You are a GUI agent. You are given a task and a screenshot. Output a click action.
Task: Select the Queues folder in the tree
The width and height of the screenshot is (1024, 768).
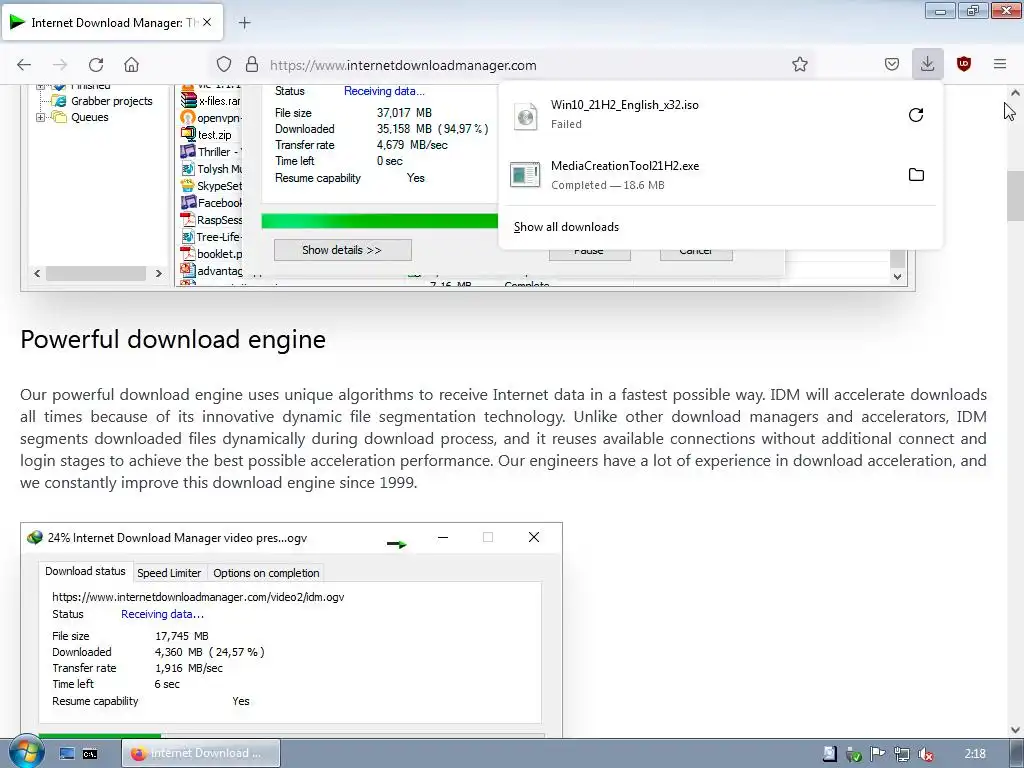coord(89,118)
